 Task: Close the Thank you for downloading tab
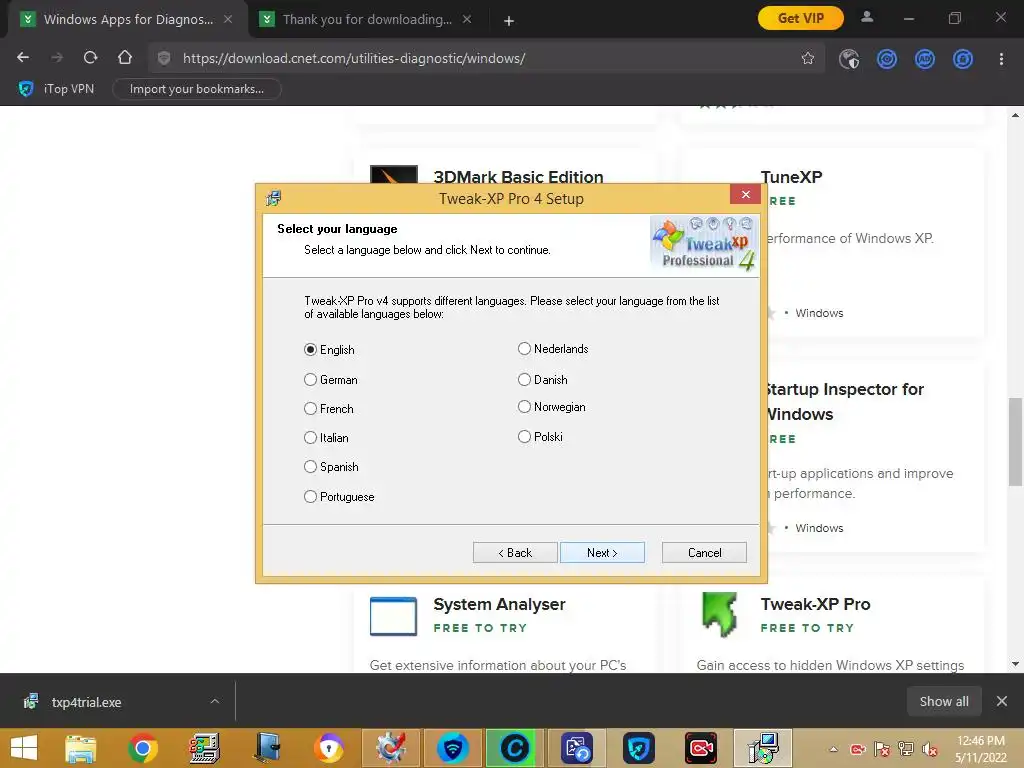(x=467, y=19)
